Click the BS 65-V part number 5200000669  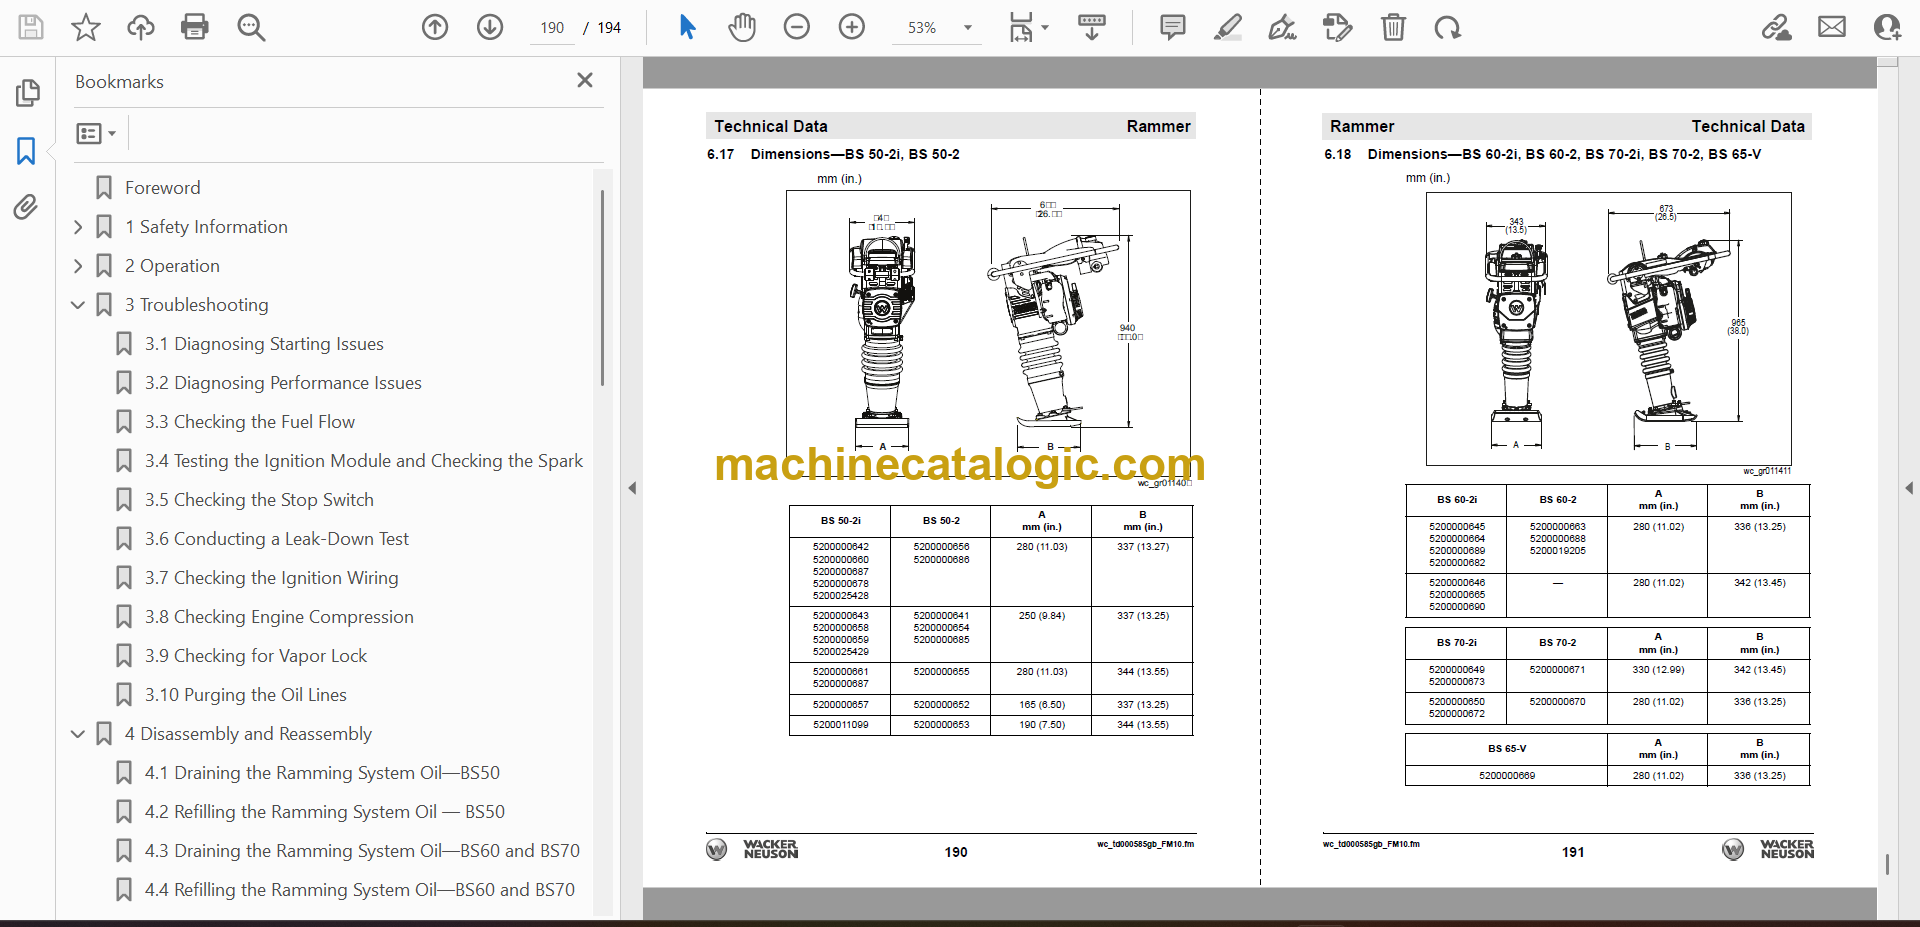(1507, 776)
